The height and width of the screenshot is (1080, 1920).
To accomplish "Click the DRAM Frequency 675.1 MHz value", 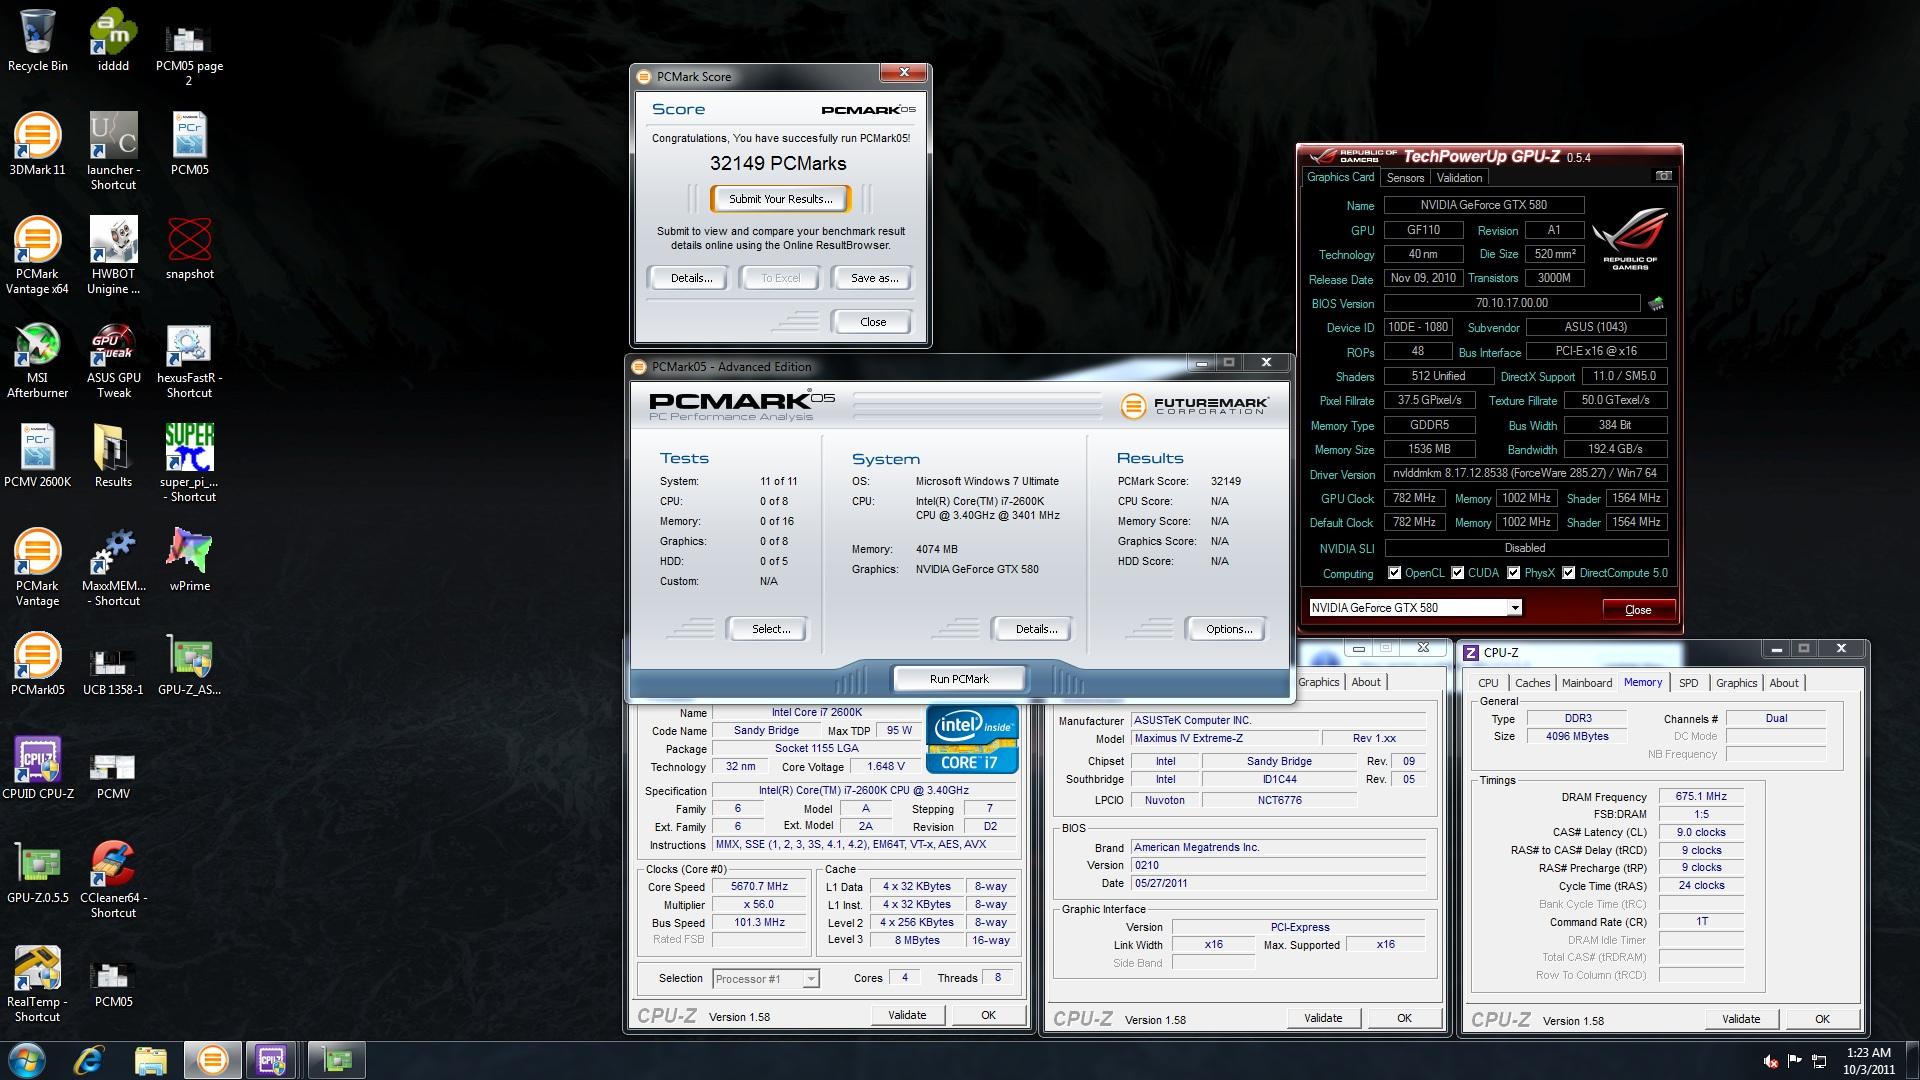I will (x=1701, y=797).
